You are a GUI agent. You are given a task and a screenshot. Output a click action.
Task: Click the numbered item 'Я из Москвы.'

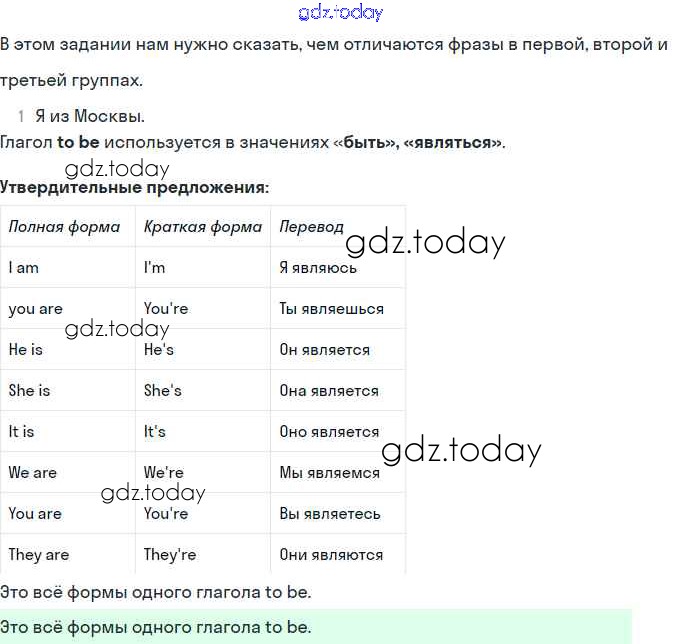coord(89,116)
